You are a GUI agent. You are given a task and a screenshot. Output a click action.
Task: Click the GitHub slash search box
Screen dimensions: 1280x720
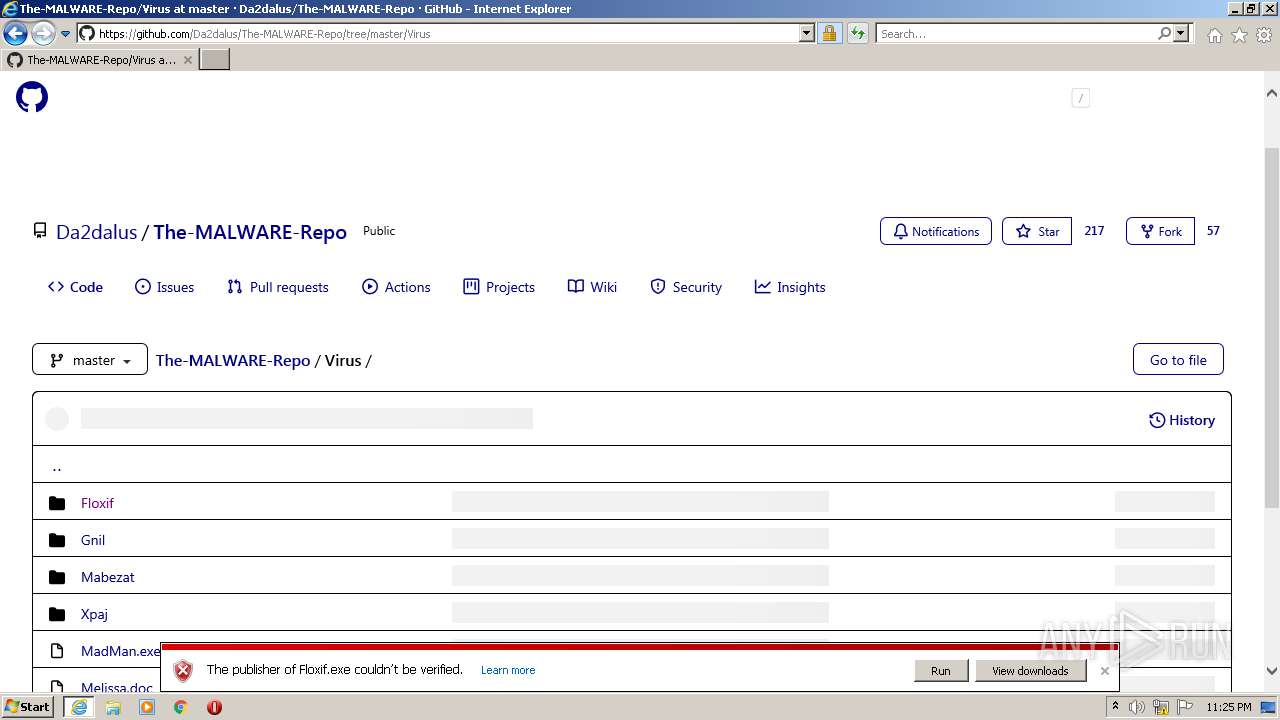[x=1080, y=97]
